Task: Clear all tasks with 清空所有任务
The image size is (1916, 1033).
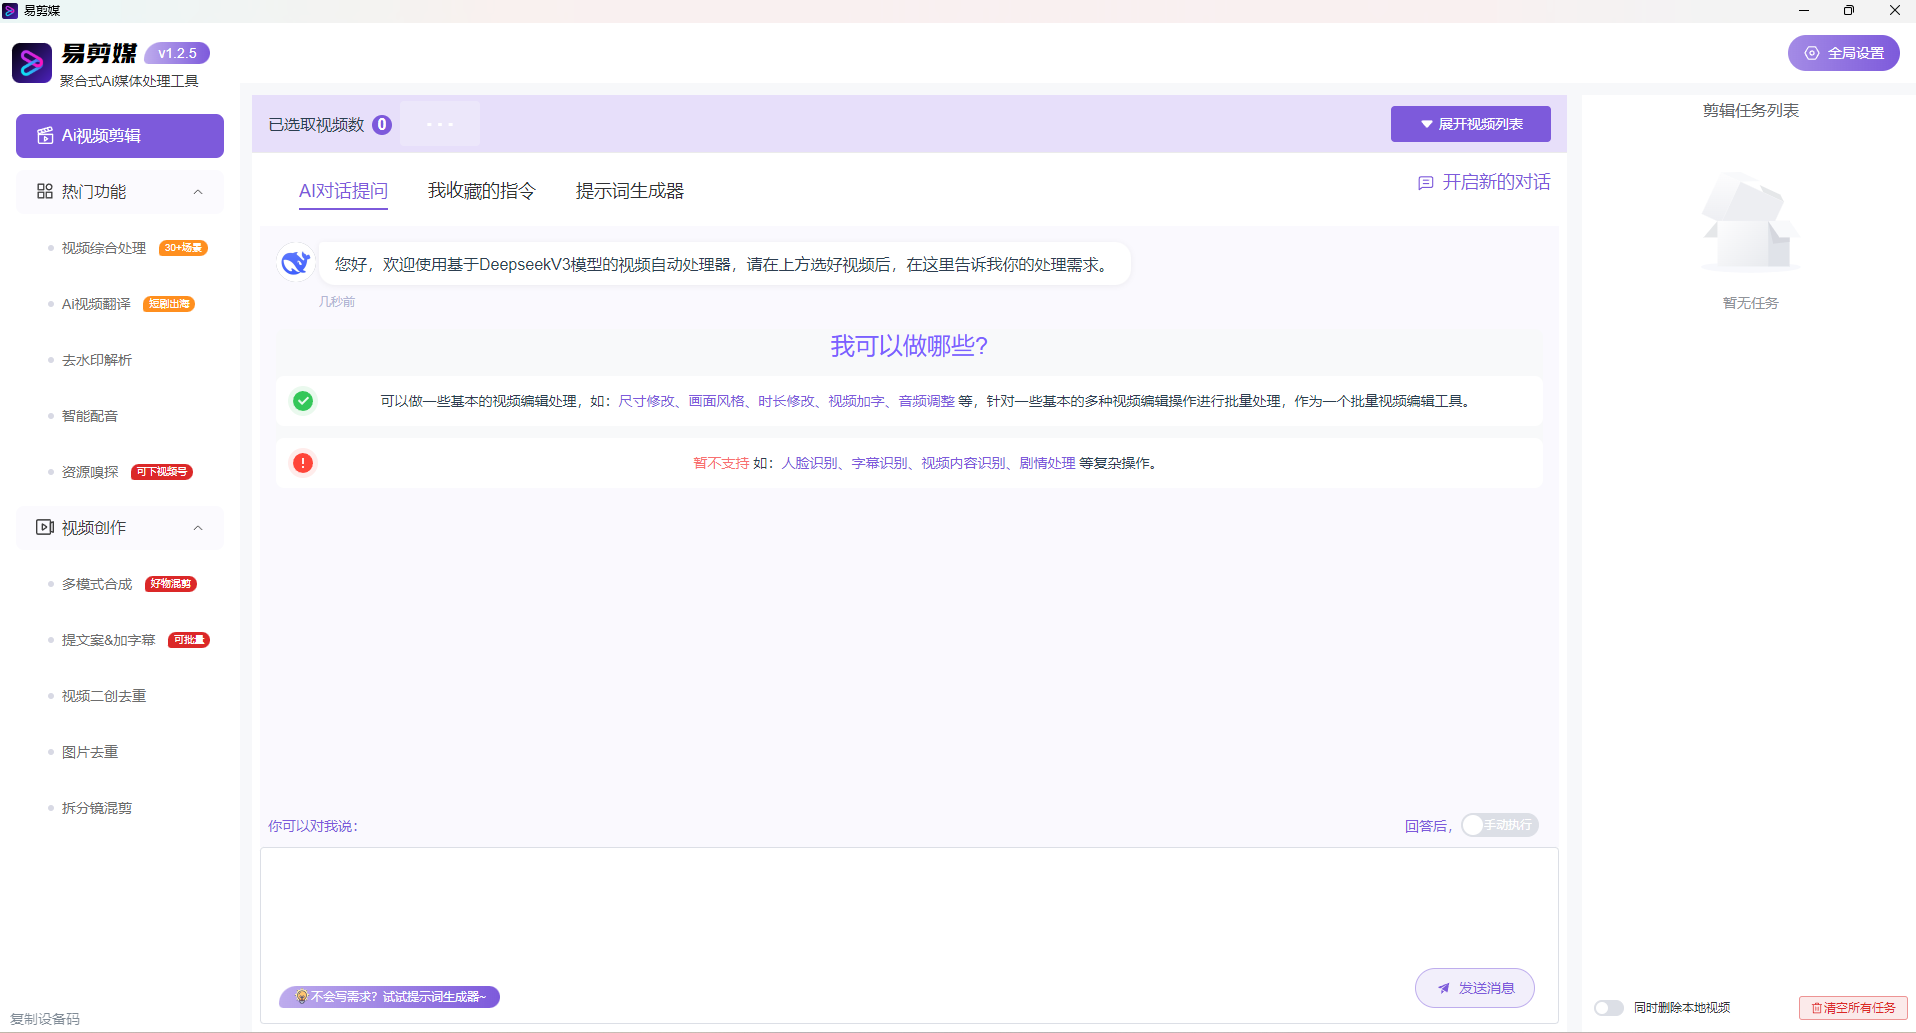Action: [1853, 1008]
